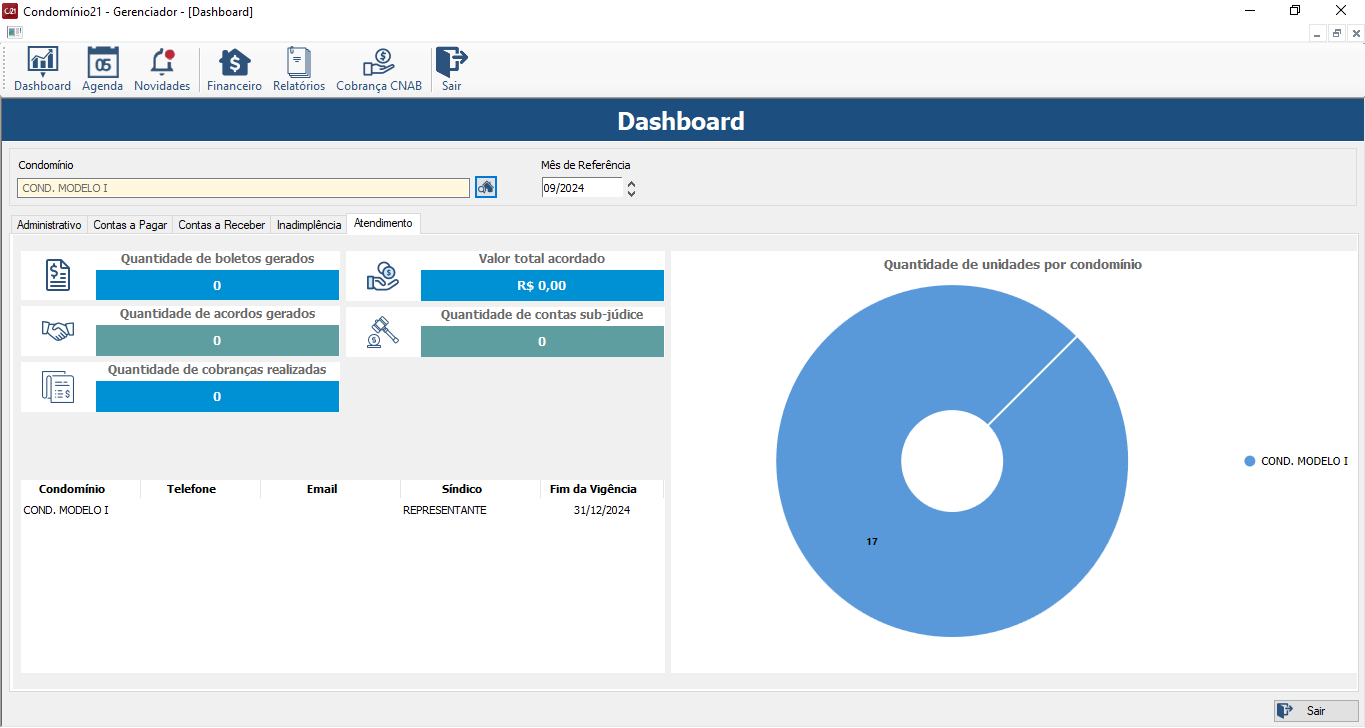Viewport: 1365px width, 728px height.
Task: Click the Sair icon in the top toolbar
Action: click(x=452, y=70)
